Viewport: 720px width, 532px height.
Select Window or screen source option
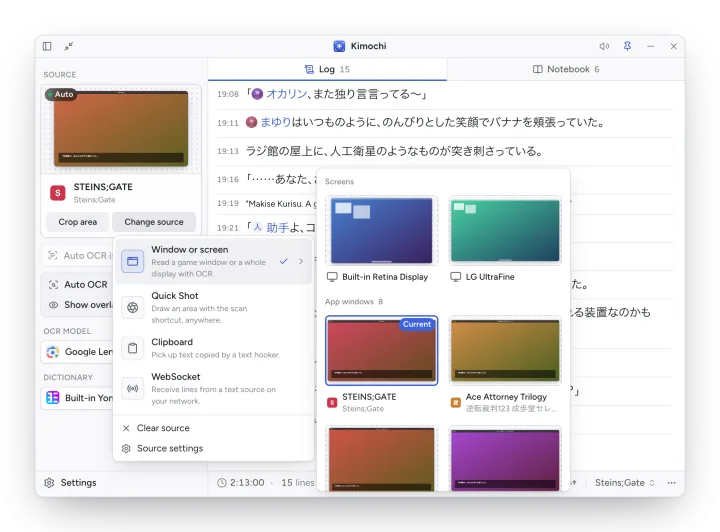214,261
